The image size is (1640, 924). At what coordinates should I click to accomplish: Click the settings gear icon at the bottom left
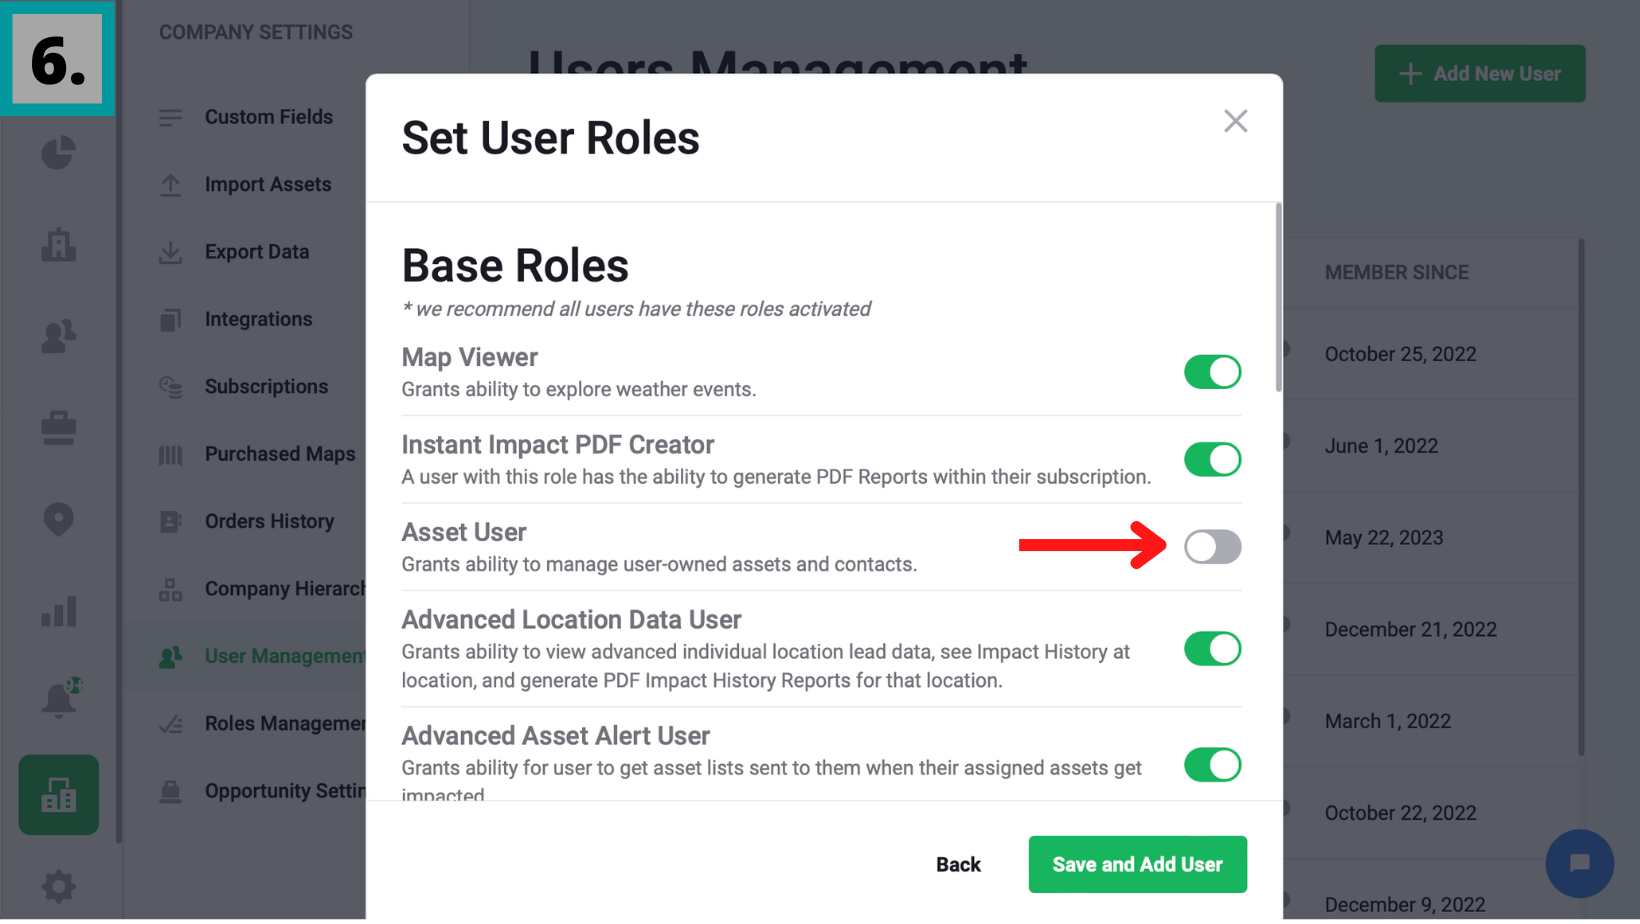point(58,886)
